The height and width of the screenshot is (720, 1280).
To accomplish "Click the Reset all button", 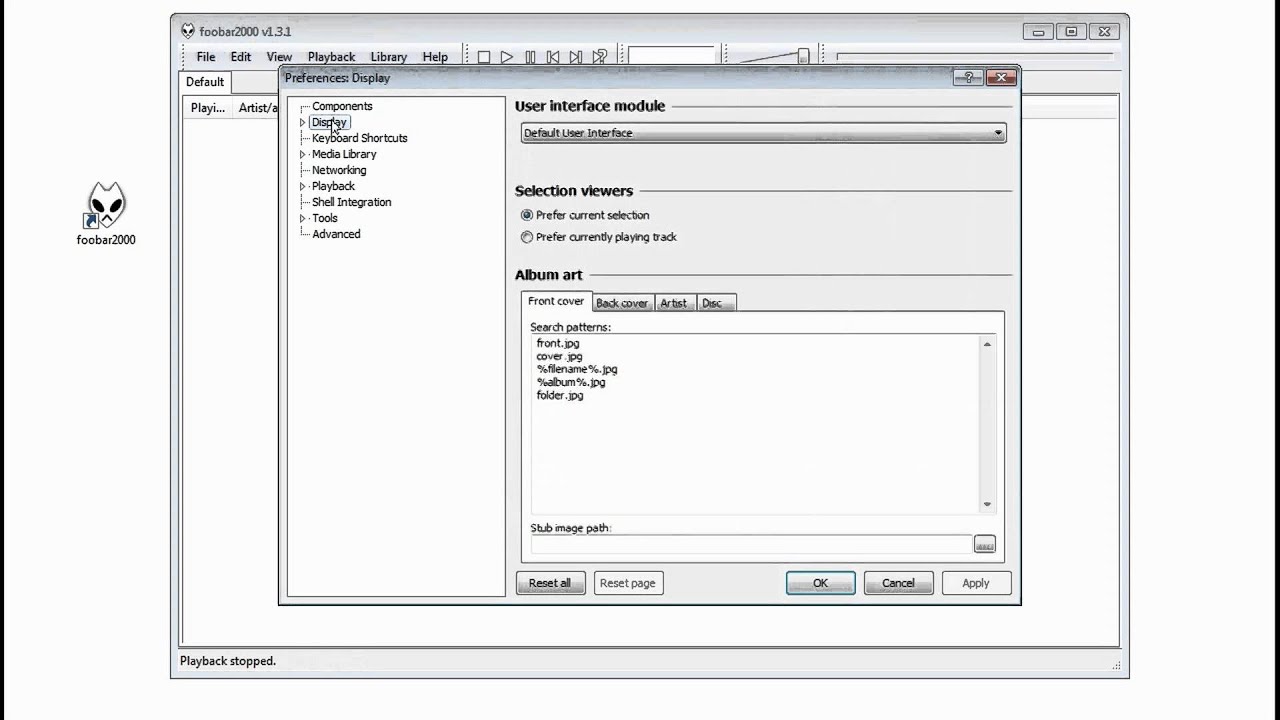I will coord(550,583).
